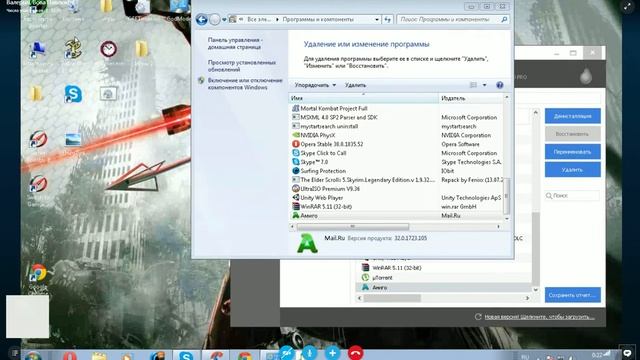This screenshot has height=360, width=640.
Task: Expand the view options arrow next to the view icon
Action: click(x=484, y=85)
